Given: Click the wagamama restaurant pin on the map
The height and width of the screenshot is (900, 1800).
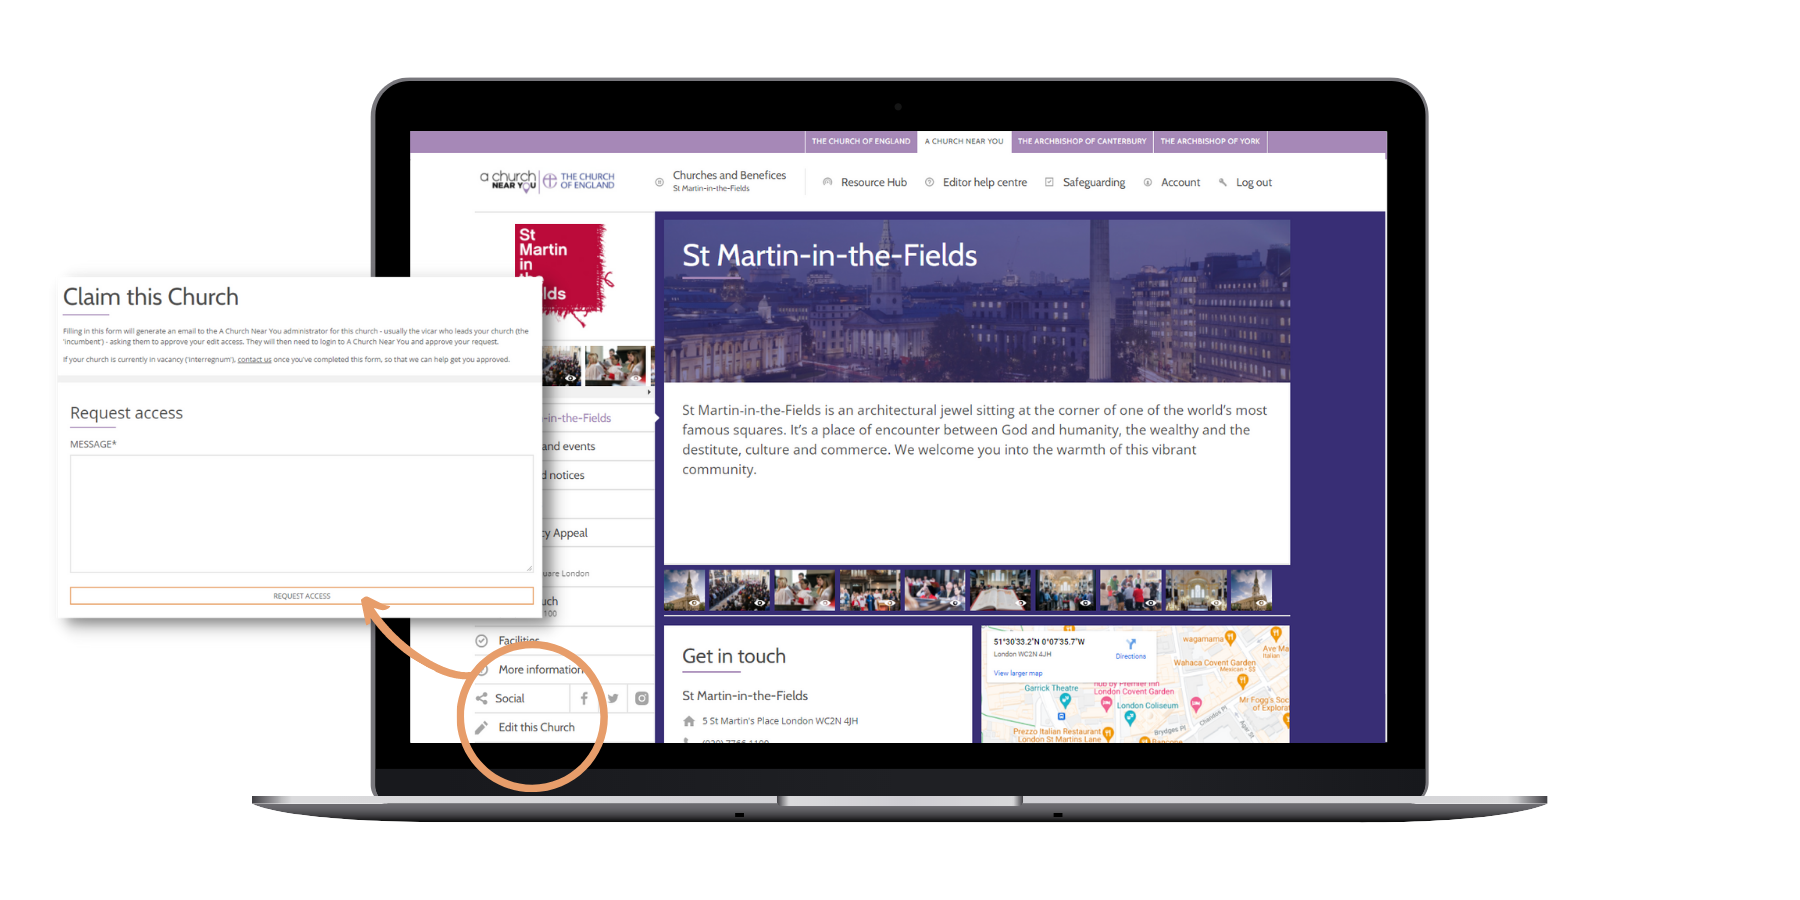Looking at the screenshot, I should point(1231,637).
